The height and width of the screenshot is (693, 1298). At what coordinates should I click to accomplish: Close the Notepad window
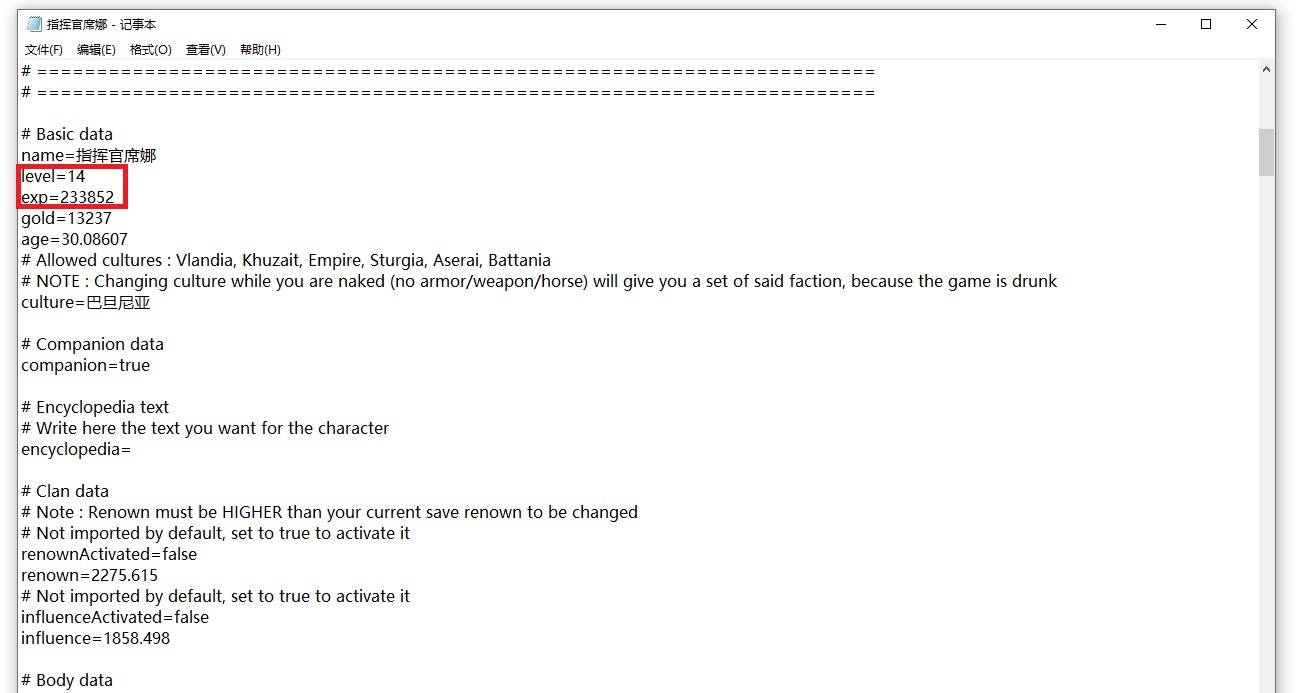(1252, 24)
